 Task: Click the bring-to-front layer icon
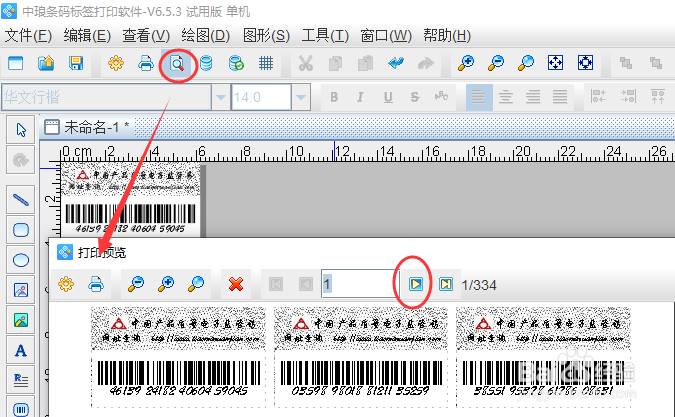point(626,63)
